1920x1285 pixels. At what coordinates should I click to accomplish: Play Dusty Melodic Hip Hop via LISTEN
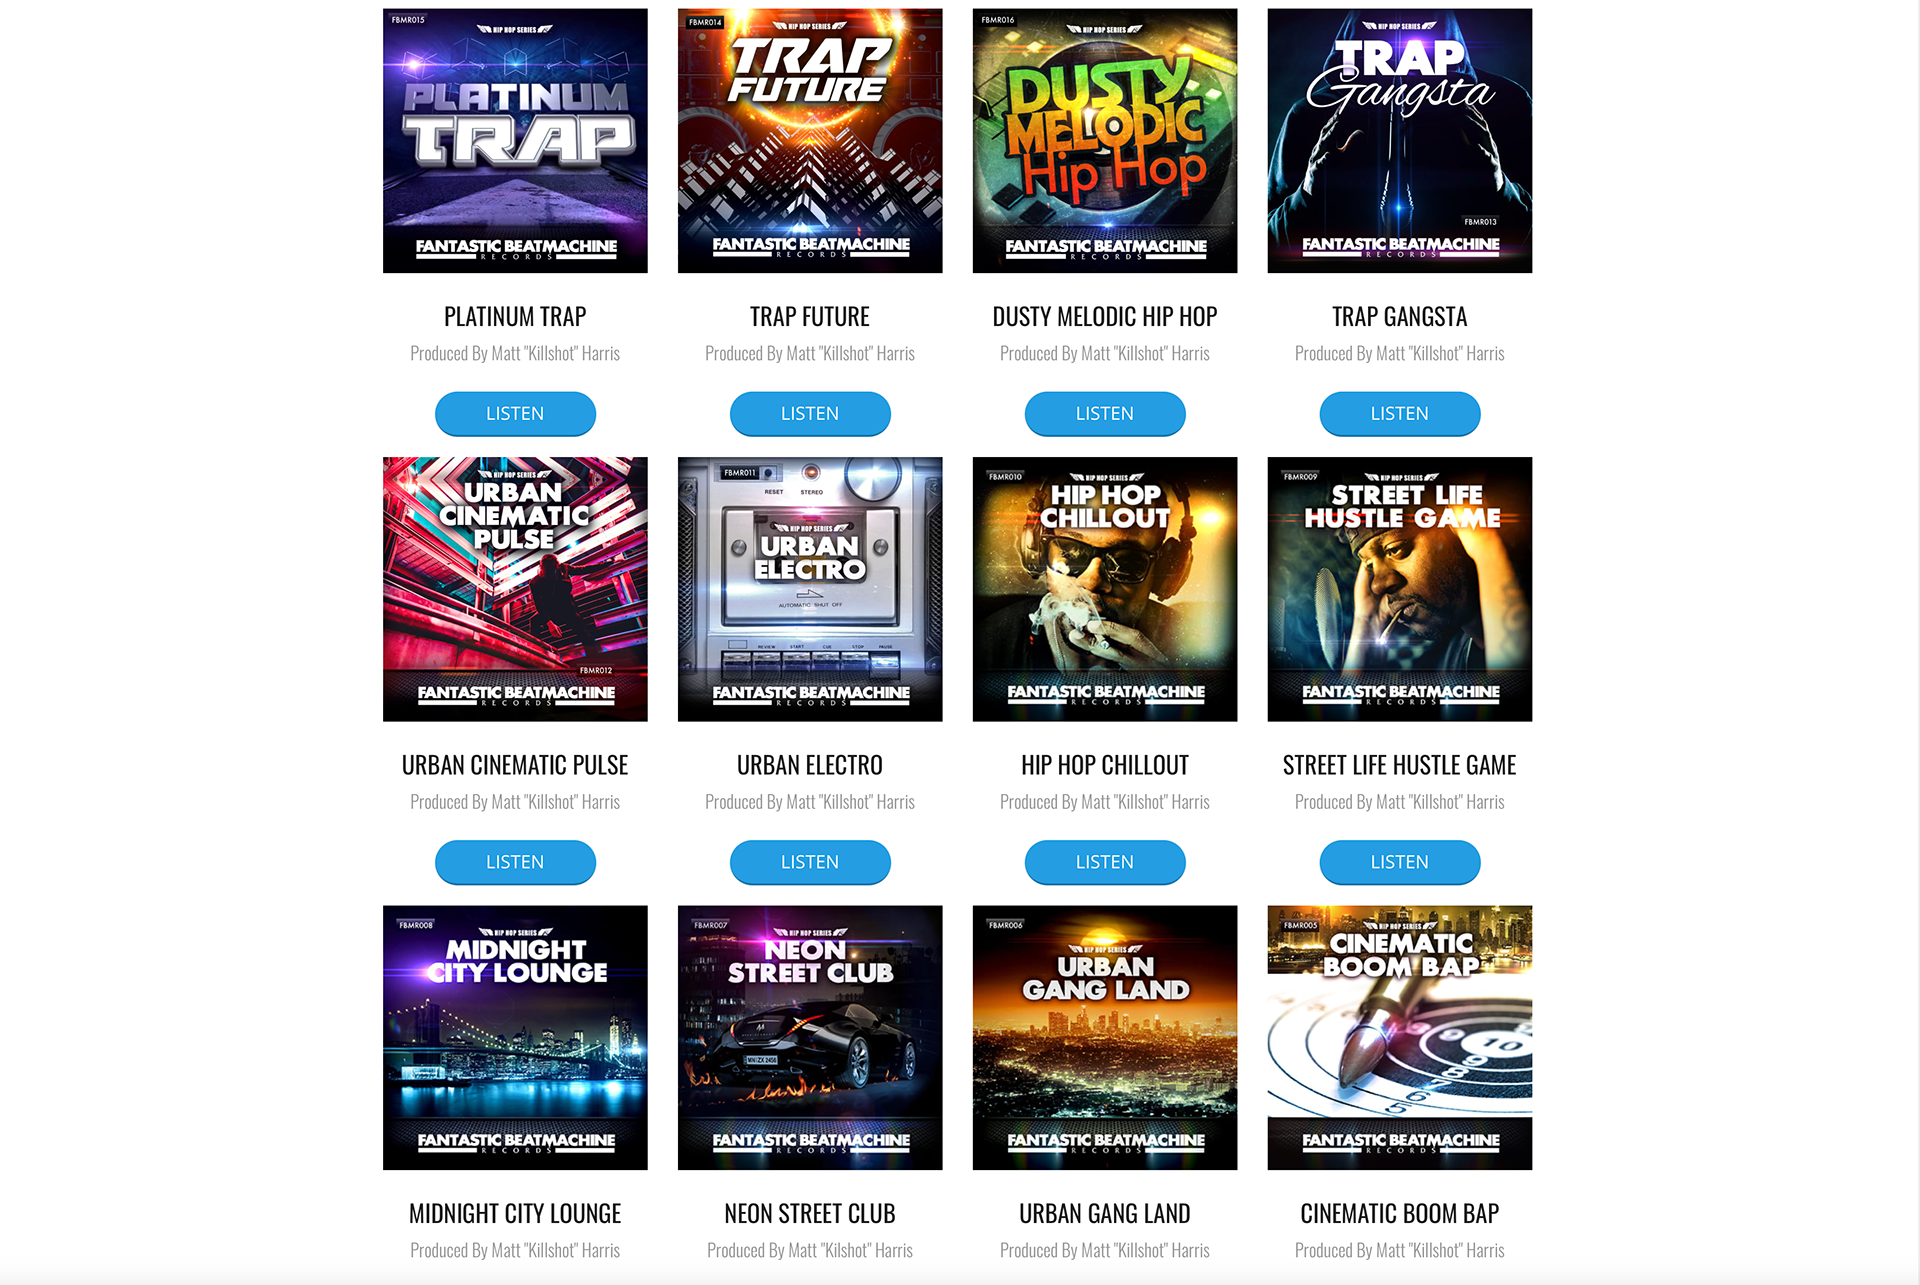[x=1105, y=414]
